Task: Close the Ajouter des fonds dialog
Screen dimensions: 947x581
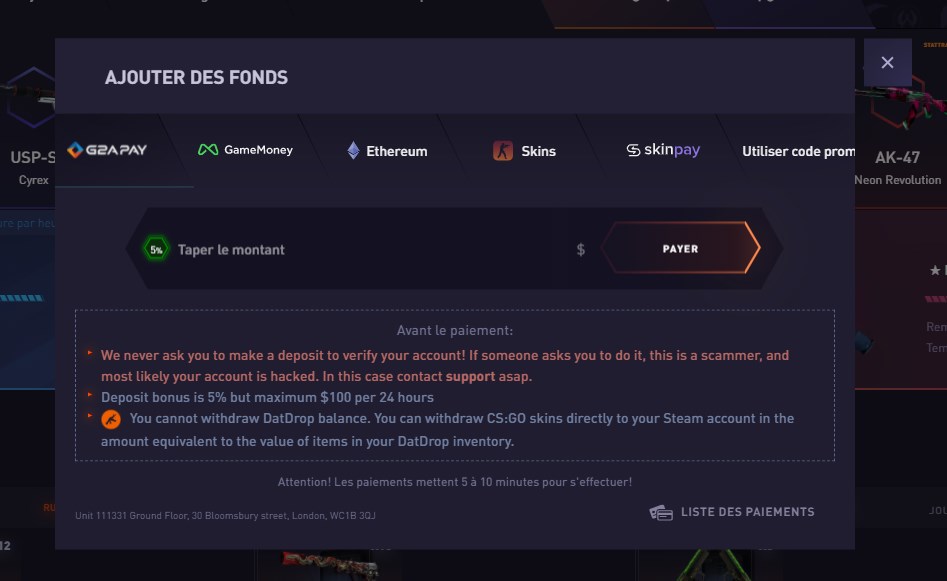Action: (x=887, y=62)
